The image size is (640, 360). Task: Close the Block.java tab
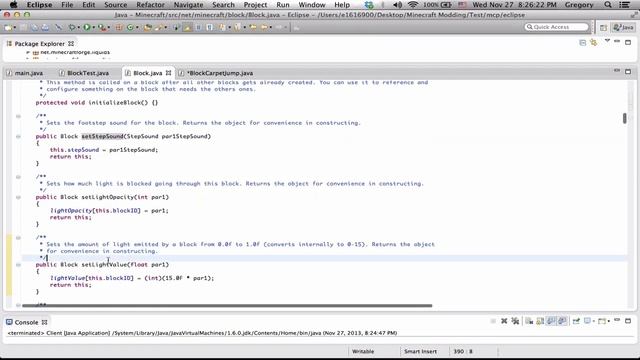(x=169, y=73)
